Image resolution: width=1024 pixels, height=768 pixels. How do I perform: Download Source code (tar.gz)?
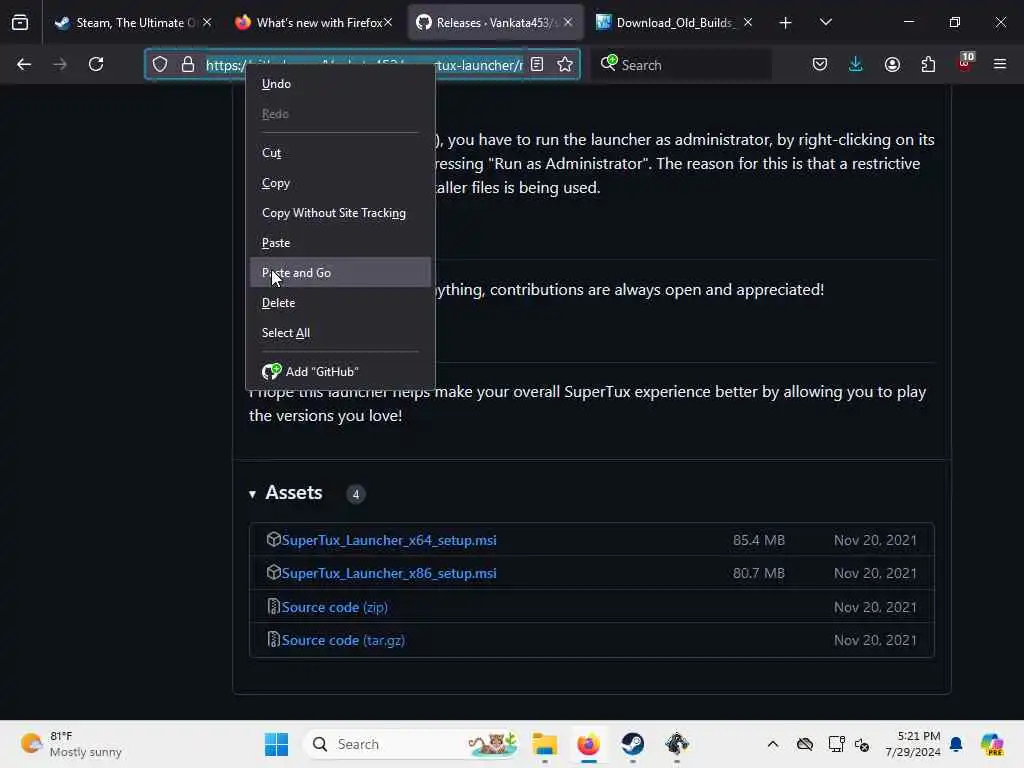pyautogui.click(x=343, y=640)
